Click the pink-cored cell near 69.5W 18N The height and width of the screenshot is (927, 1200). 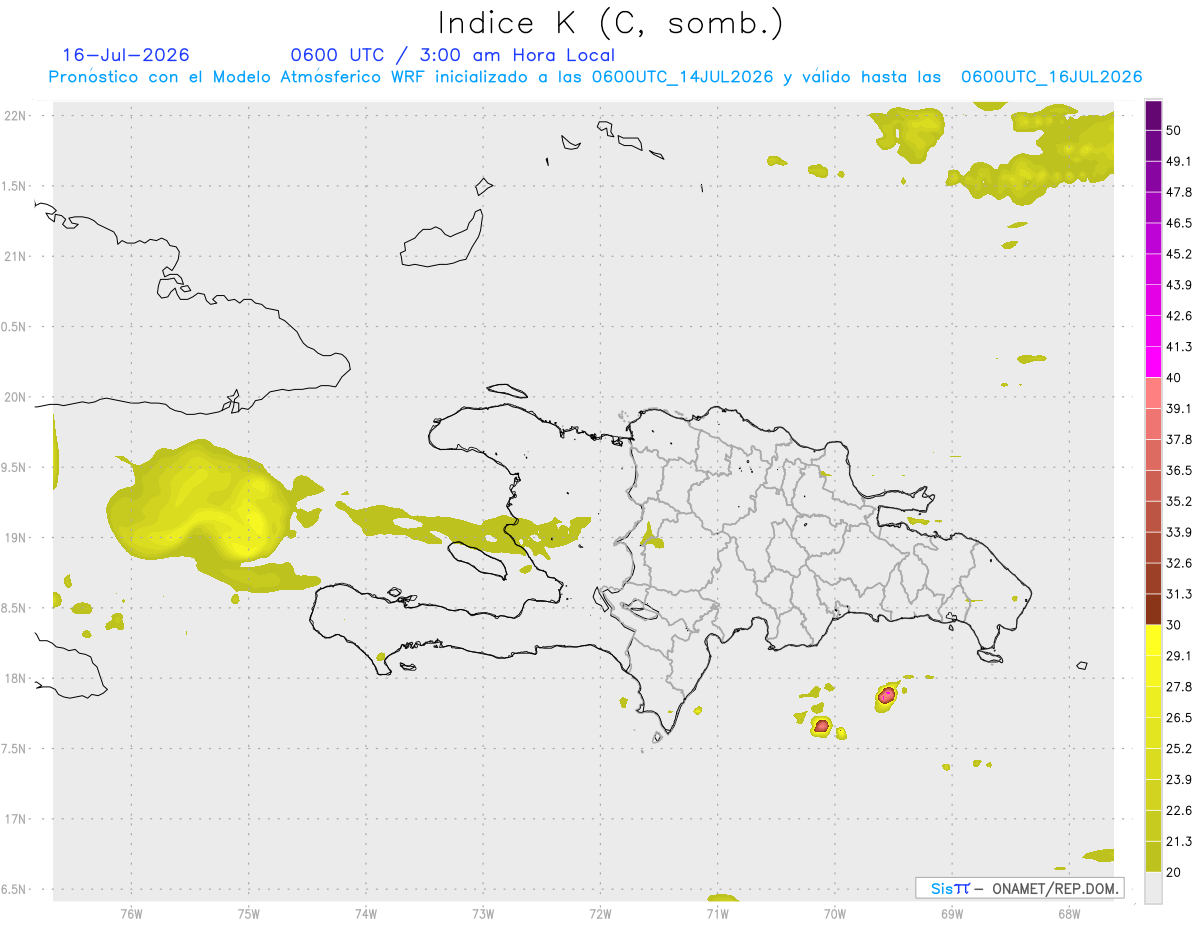[886, 695]
